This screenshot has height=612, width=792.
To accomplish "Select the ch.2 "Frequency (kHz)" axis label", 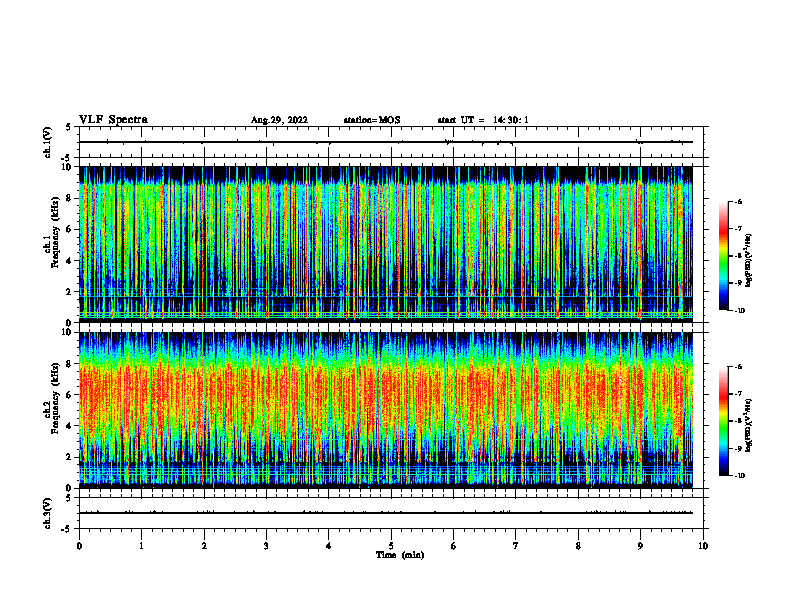I will [55, 398].
